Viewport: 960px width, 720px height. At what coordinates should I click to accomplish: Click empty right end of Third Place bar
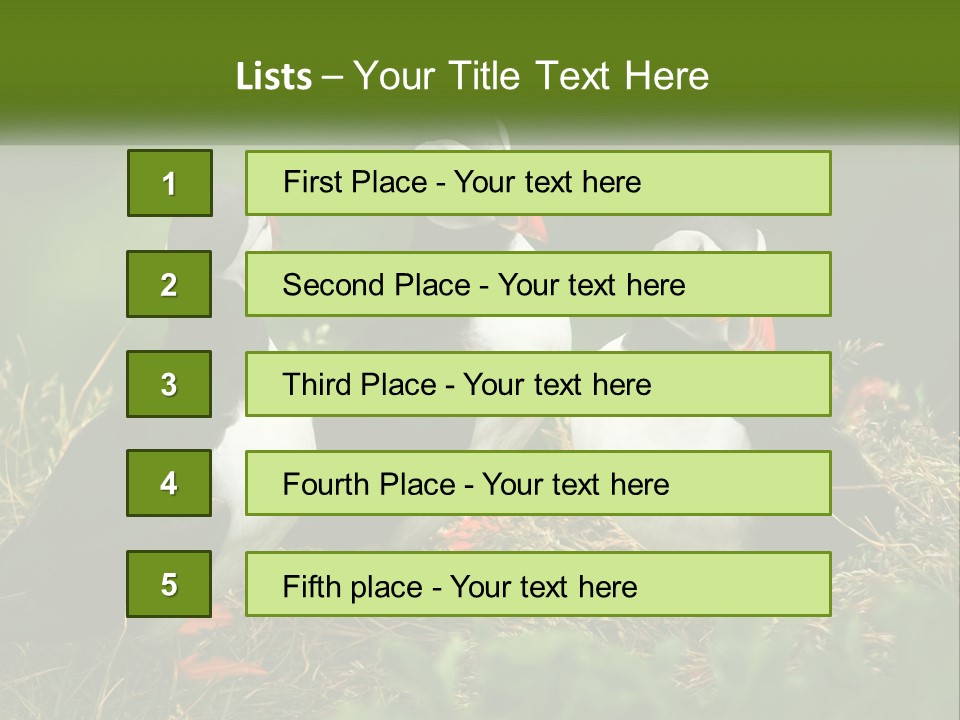pos(760,384)
